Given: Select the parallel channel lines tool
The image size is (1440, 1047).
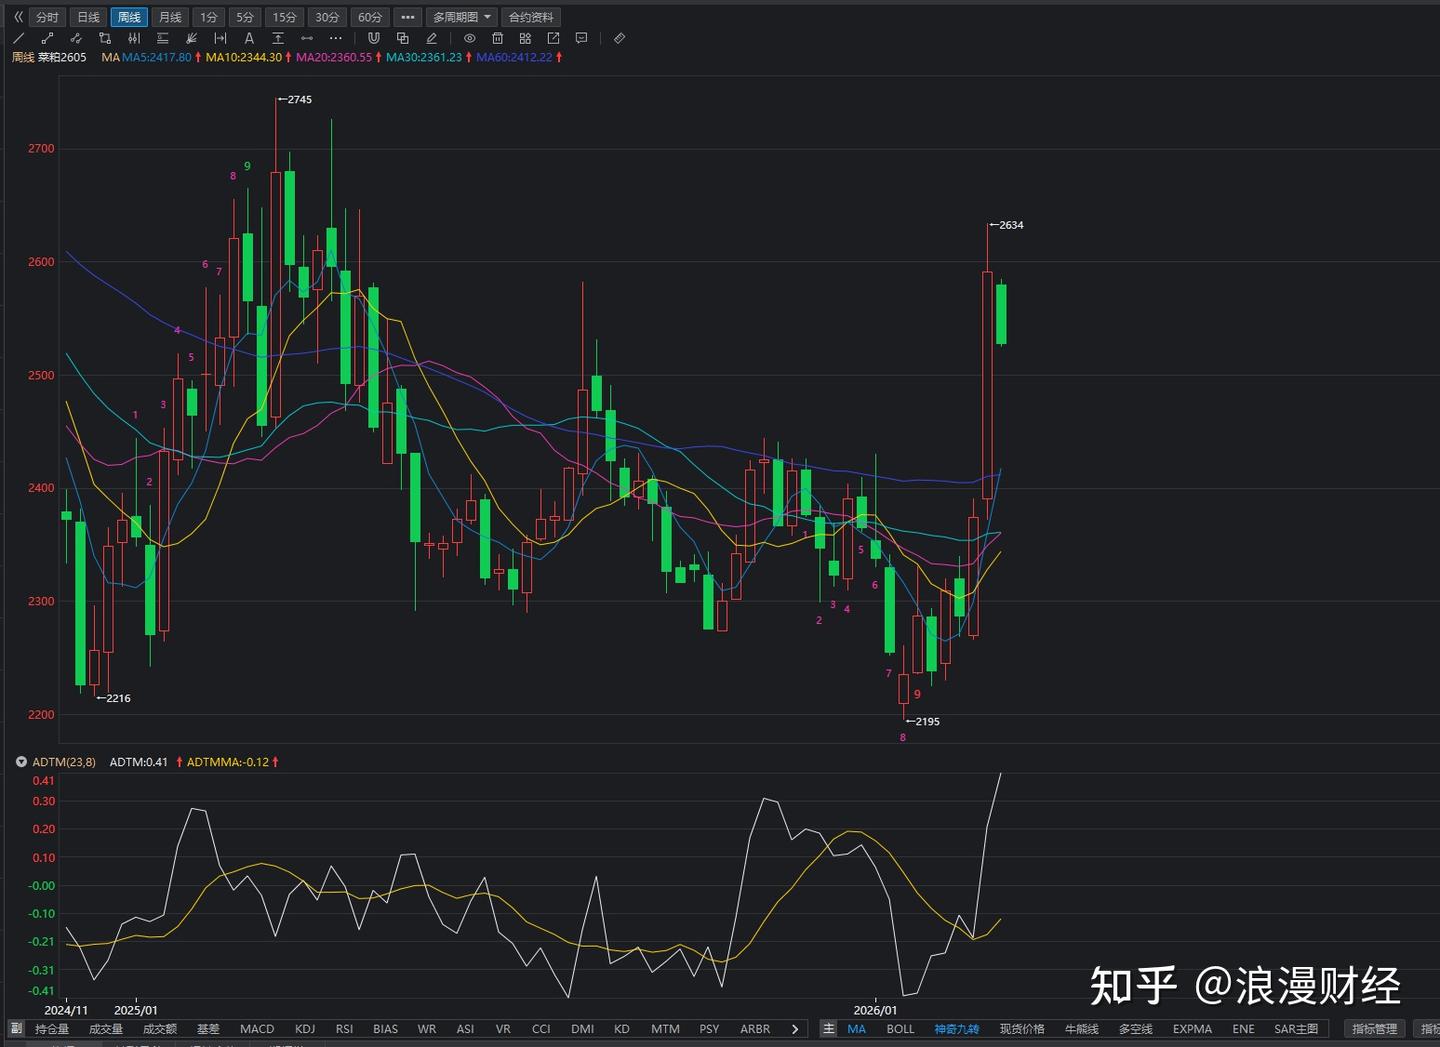Looking at the screenshot, I should click(134, 38).
